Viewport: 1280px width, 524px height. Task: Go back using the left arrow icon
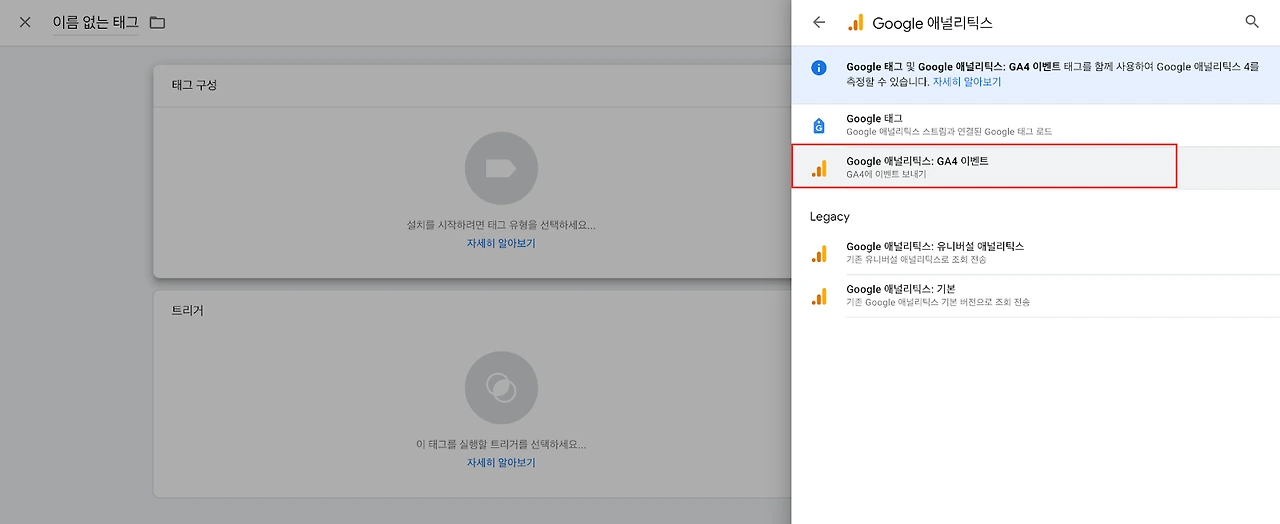point(819,22)
